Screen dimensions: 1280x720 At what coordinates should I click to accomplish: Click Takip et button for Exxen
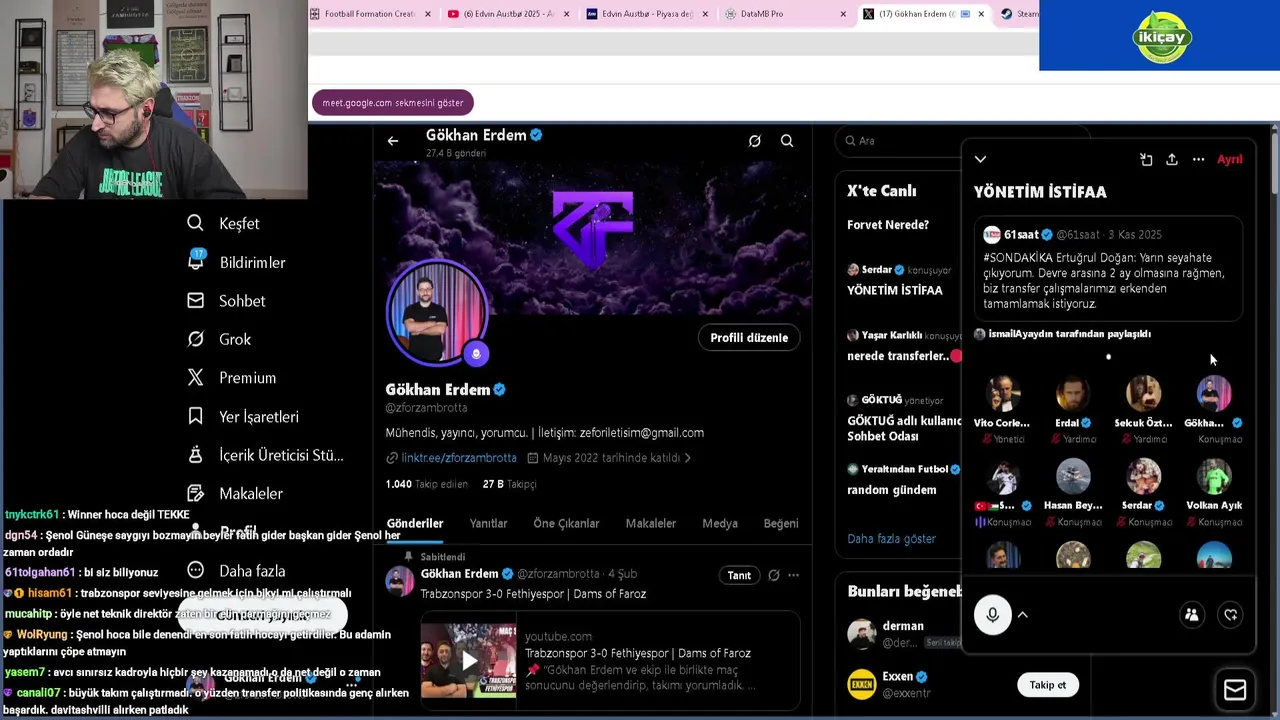[x=1048, y=685]
